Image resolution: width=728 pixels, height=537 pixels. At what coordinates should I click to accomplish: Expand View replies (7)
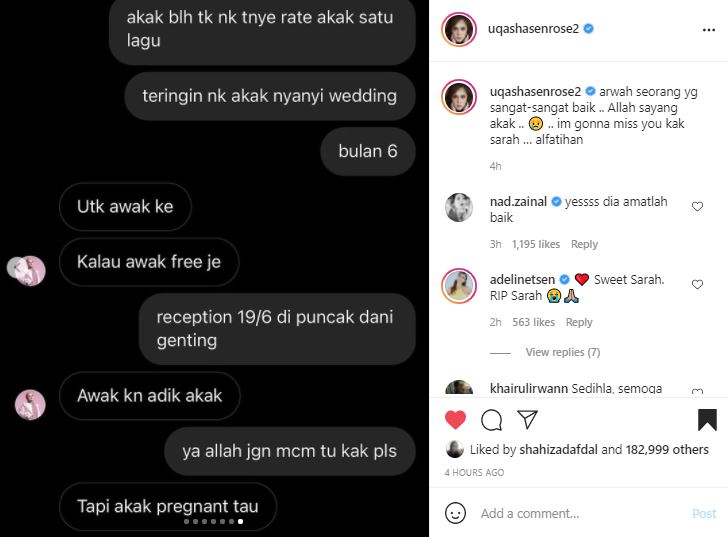(563, 352)
